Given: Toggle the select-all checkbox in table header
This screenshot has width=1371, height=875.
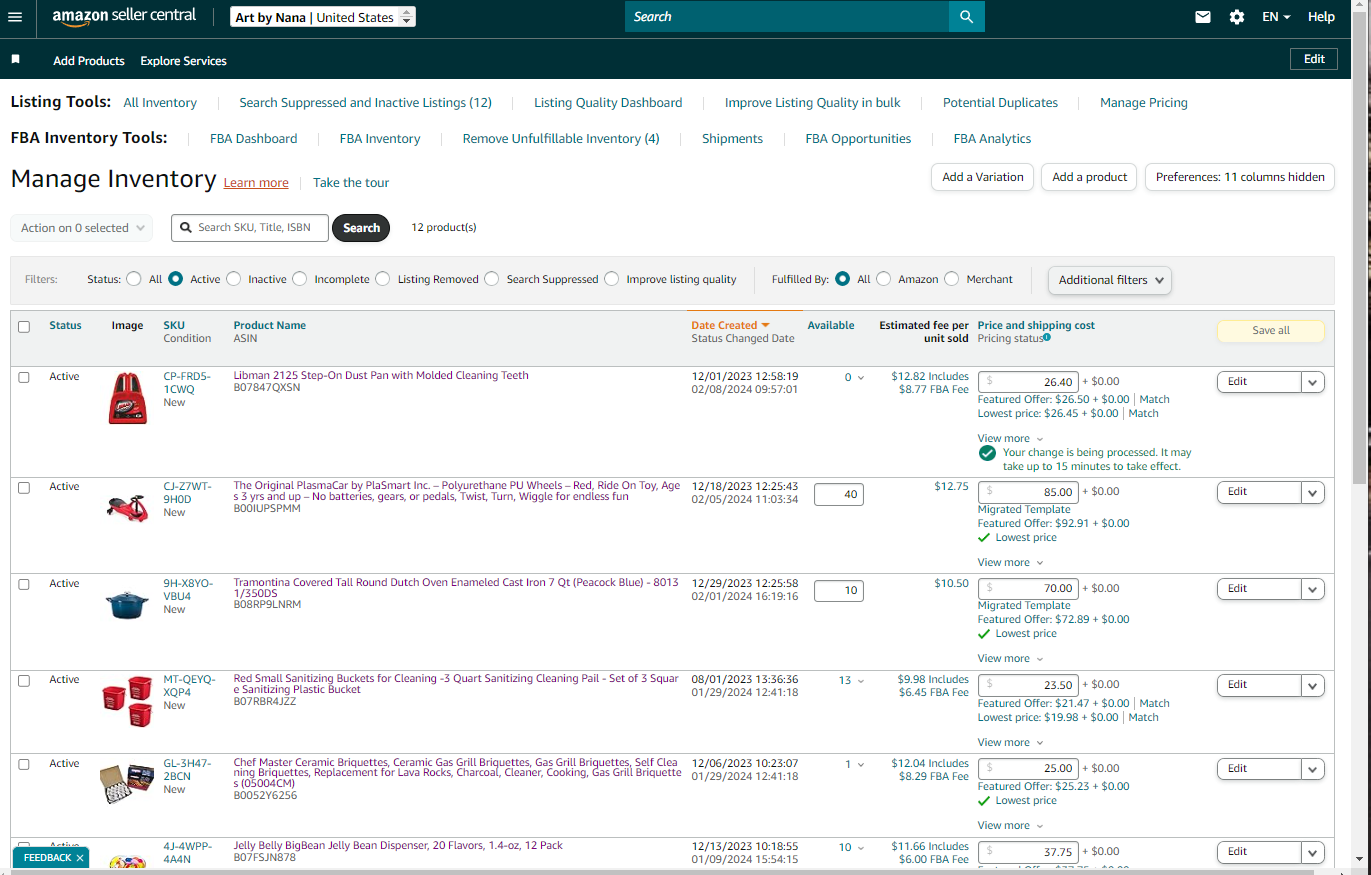Looking at the screenshot, I should click(24, 326).
